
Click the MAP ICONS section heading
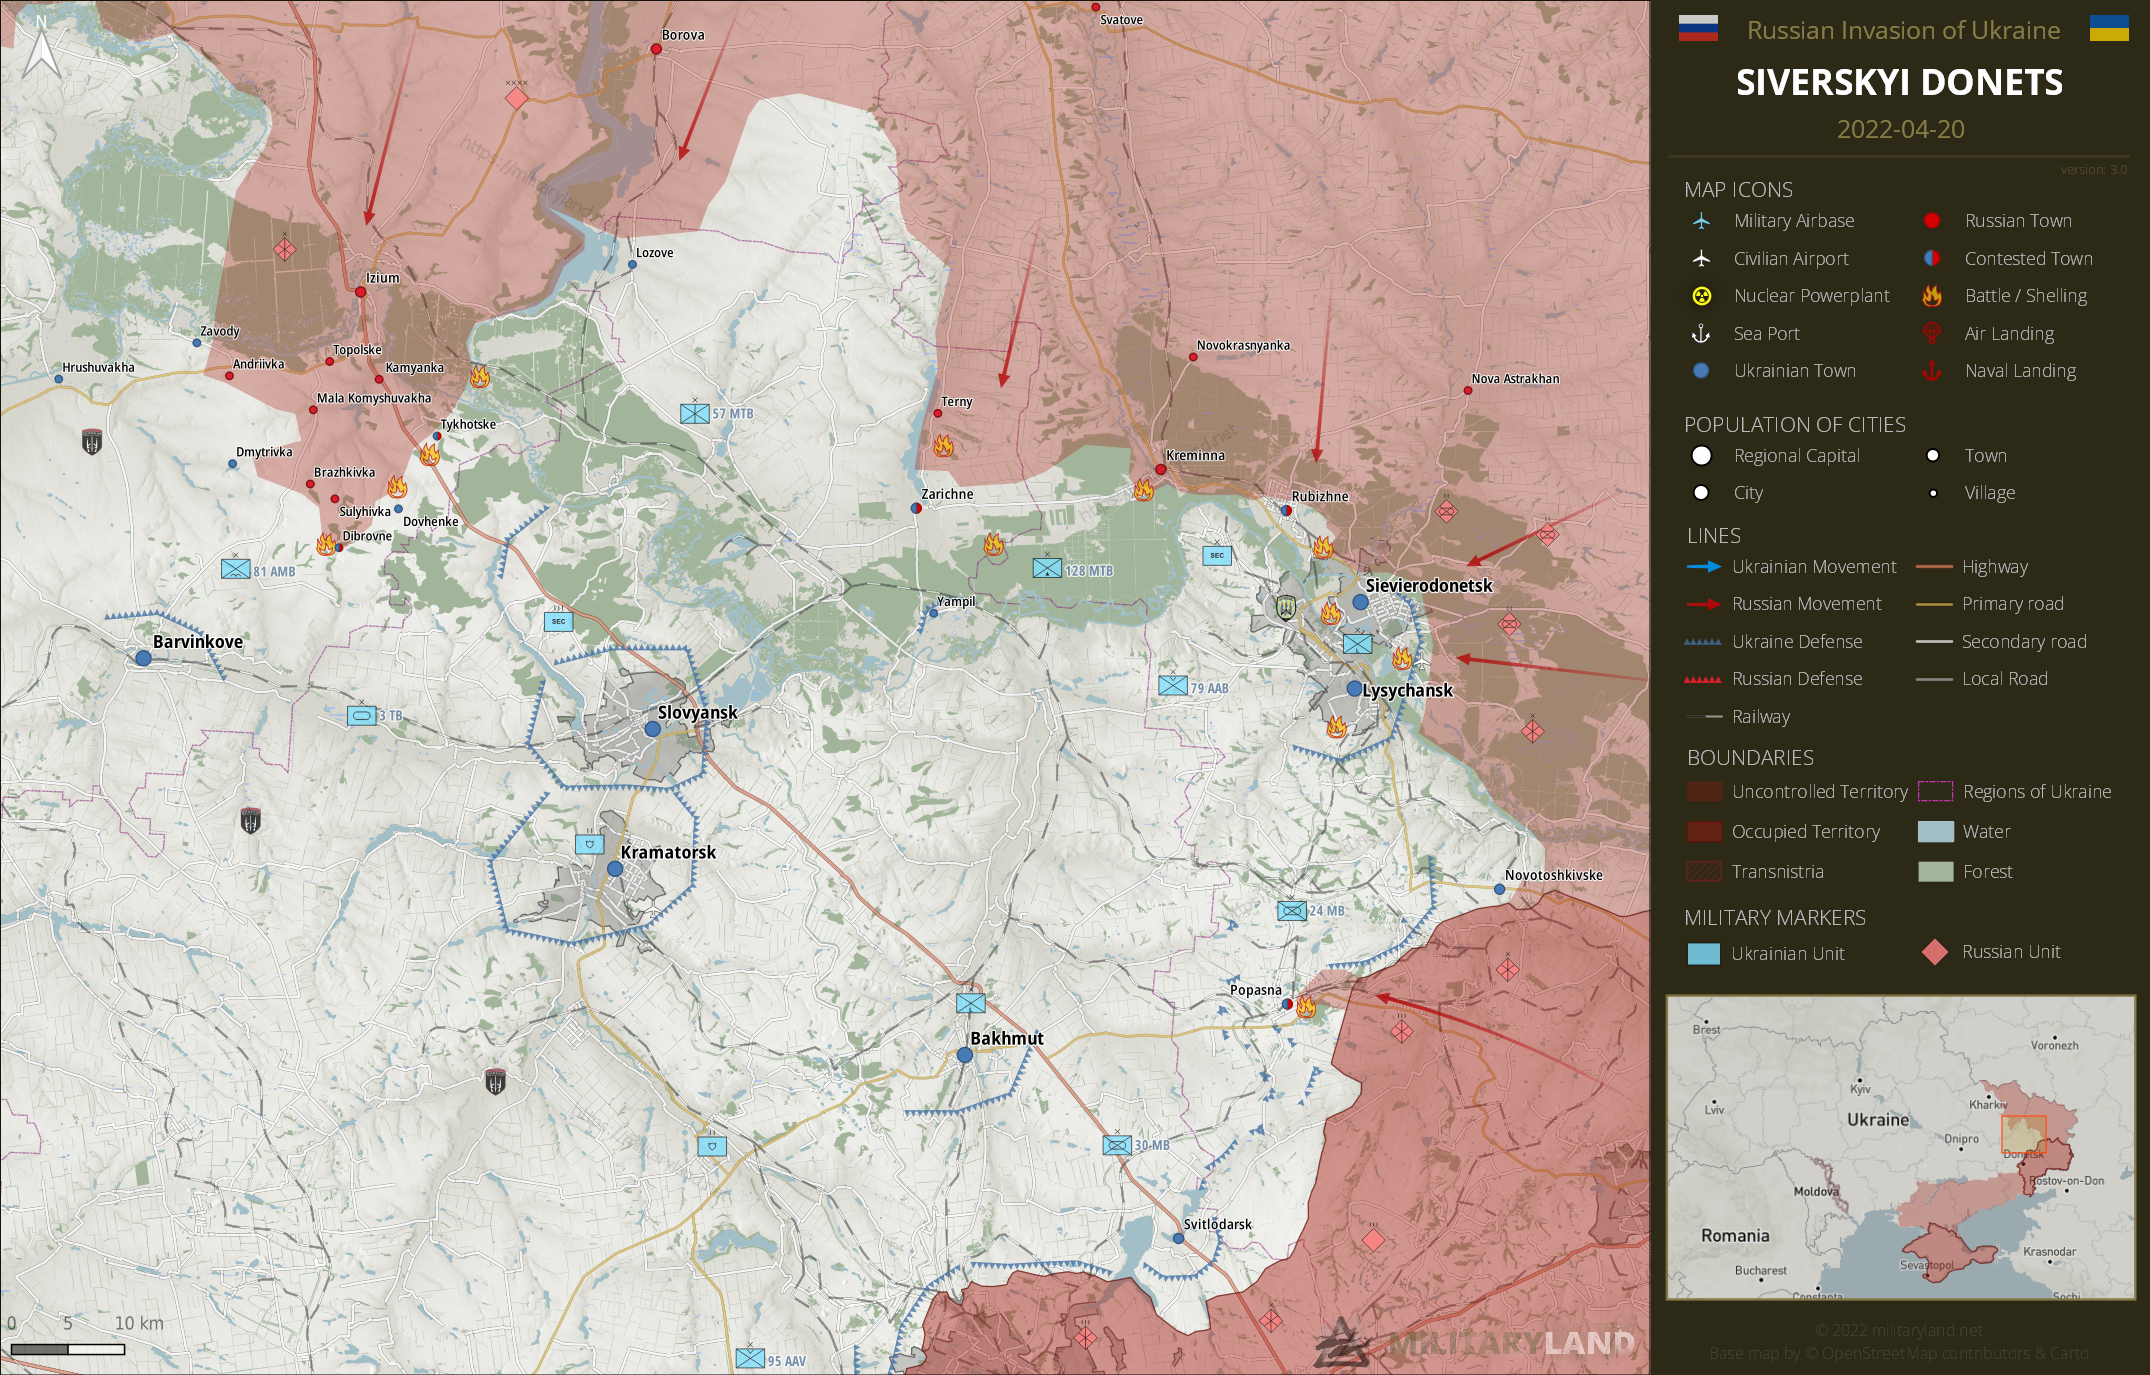tap(1738, 190)
